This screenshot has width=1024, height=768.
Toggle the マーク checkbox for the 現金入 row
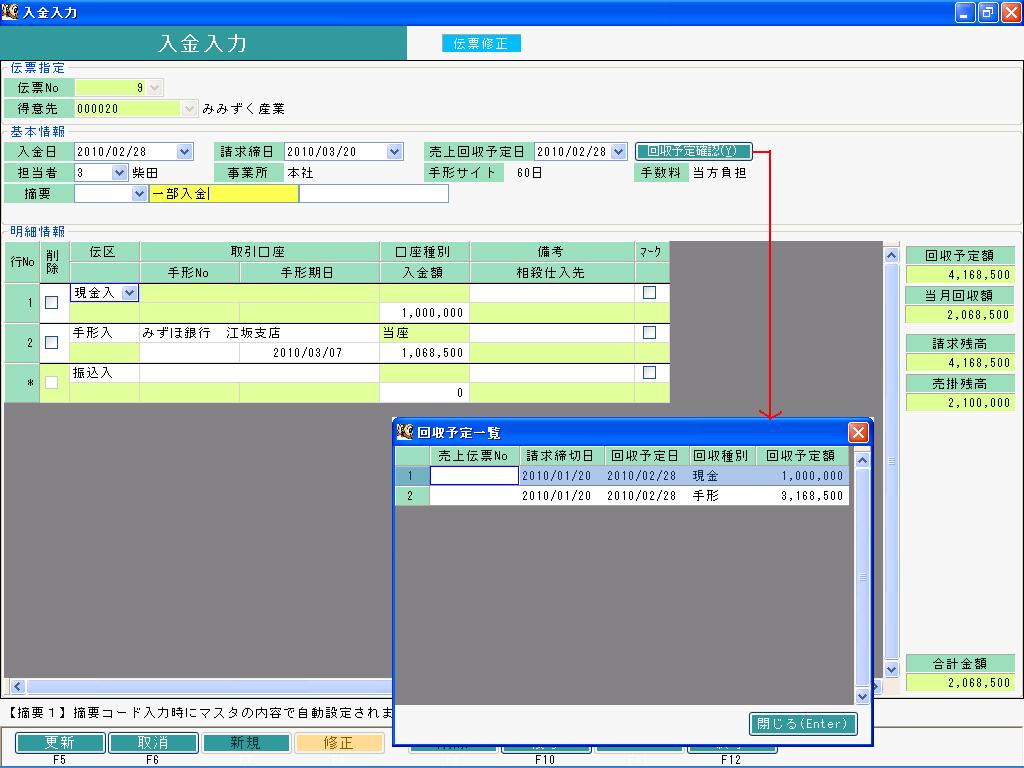click(649, 293)
